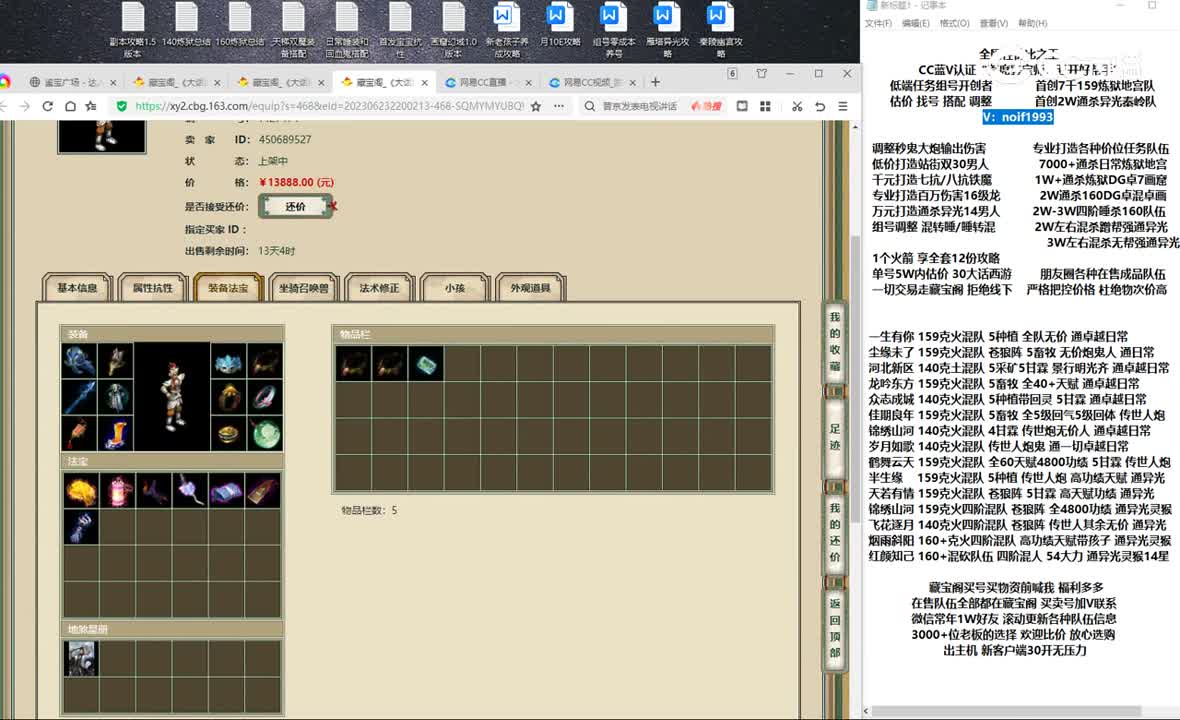Click the 还价 bargain button
Image resolution: width=1180 pixels, height=720 pixels.
coord(295,206)
